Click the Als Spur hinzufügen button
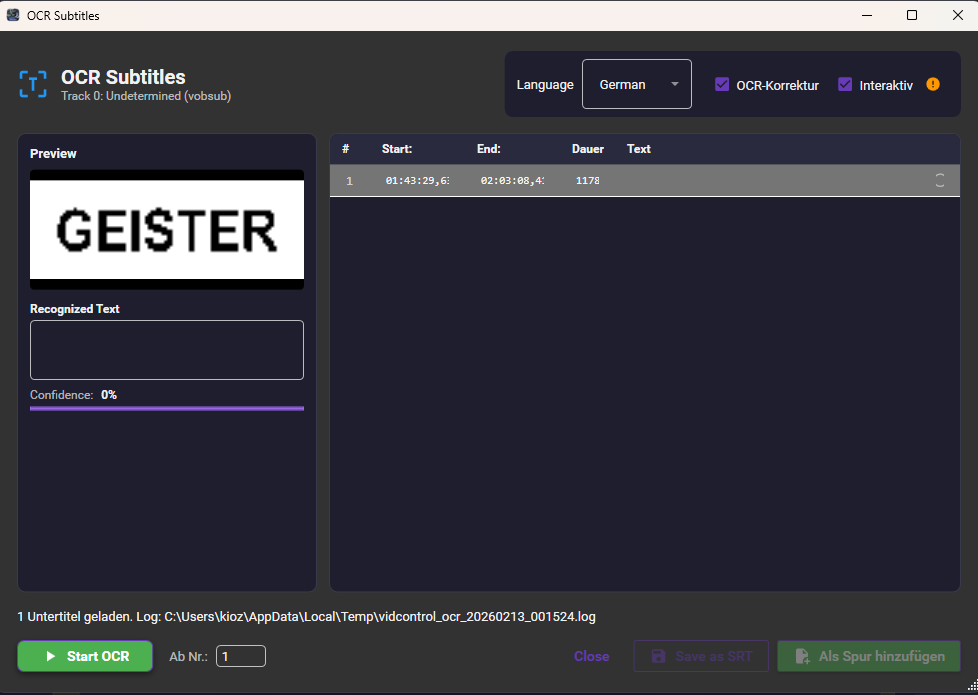The width and height of the screenshot is (978, 695). [x=868, y=656]
